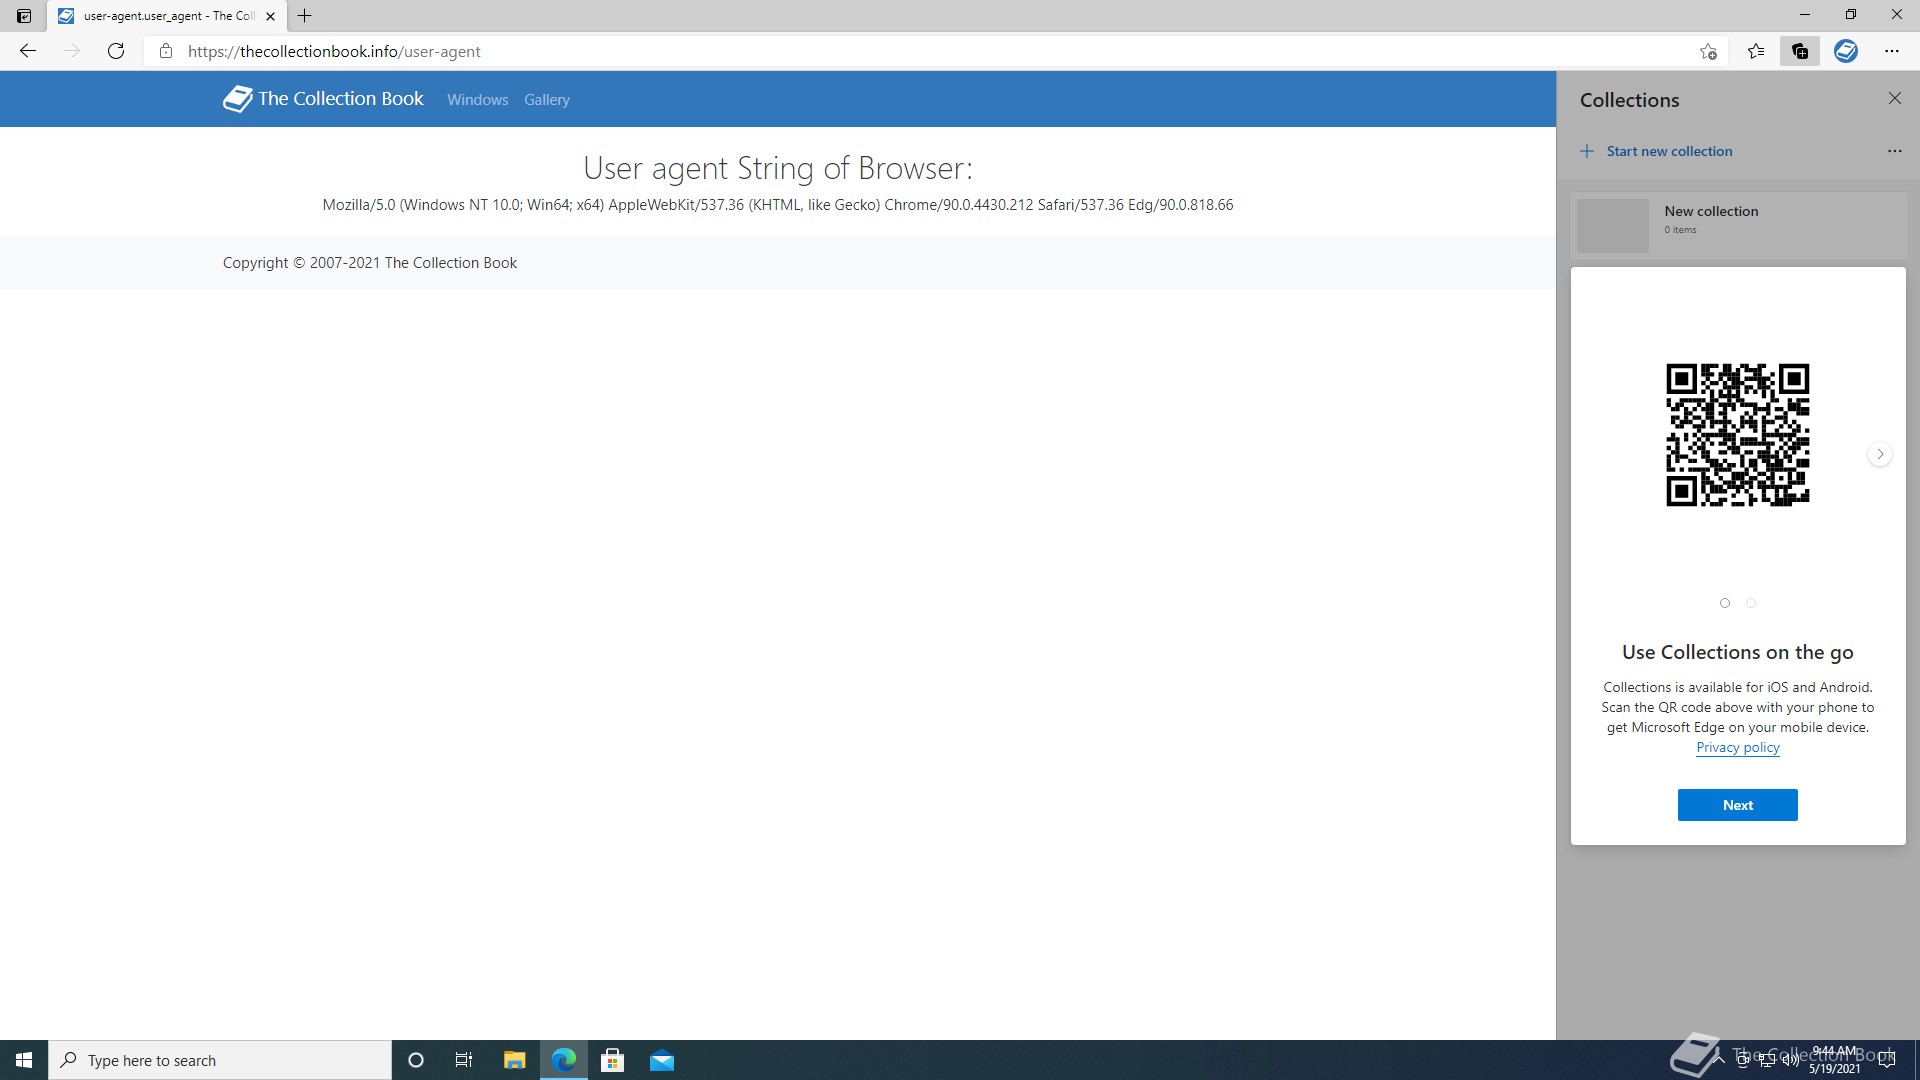Click the Next button
This screenshot has width=1920, height=1080.
coord(1737,805)
